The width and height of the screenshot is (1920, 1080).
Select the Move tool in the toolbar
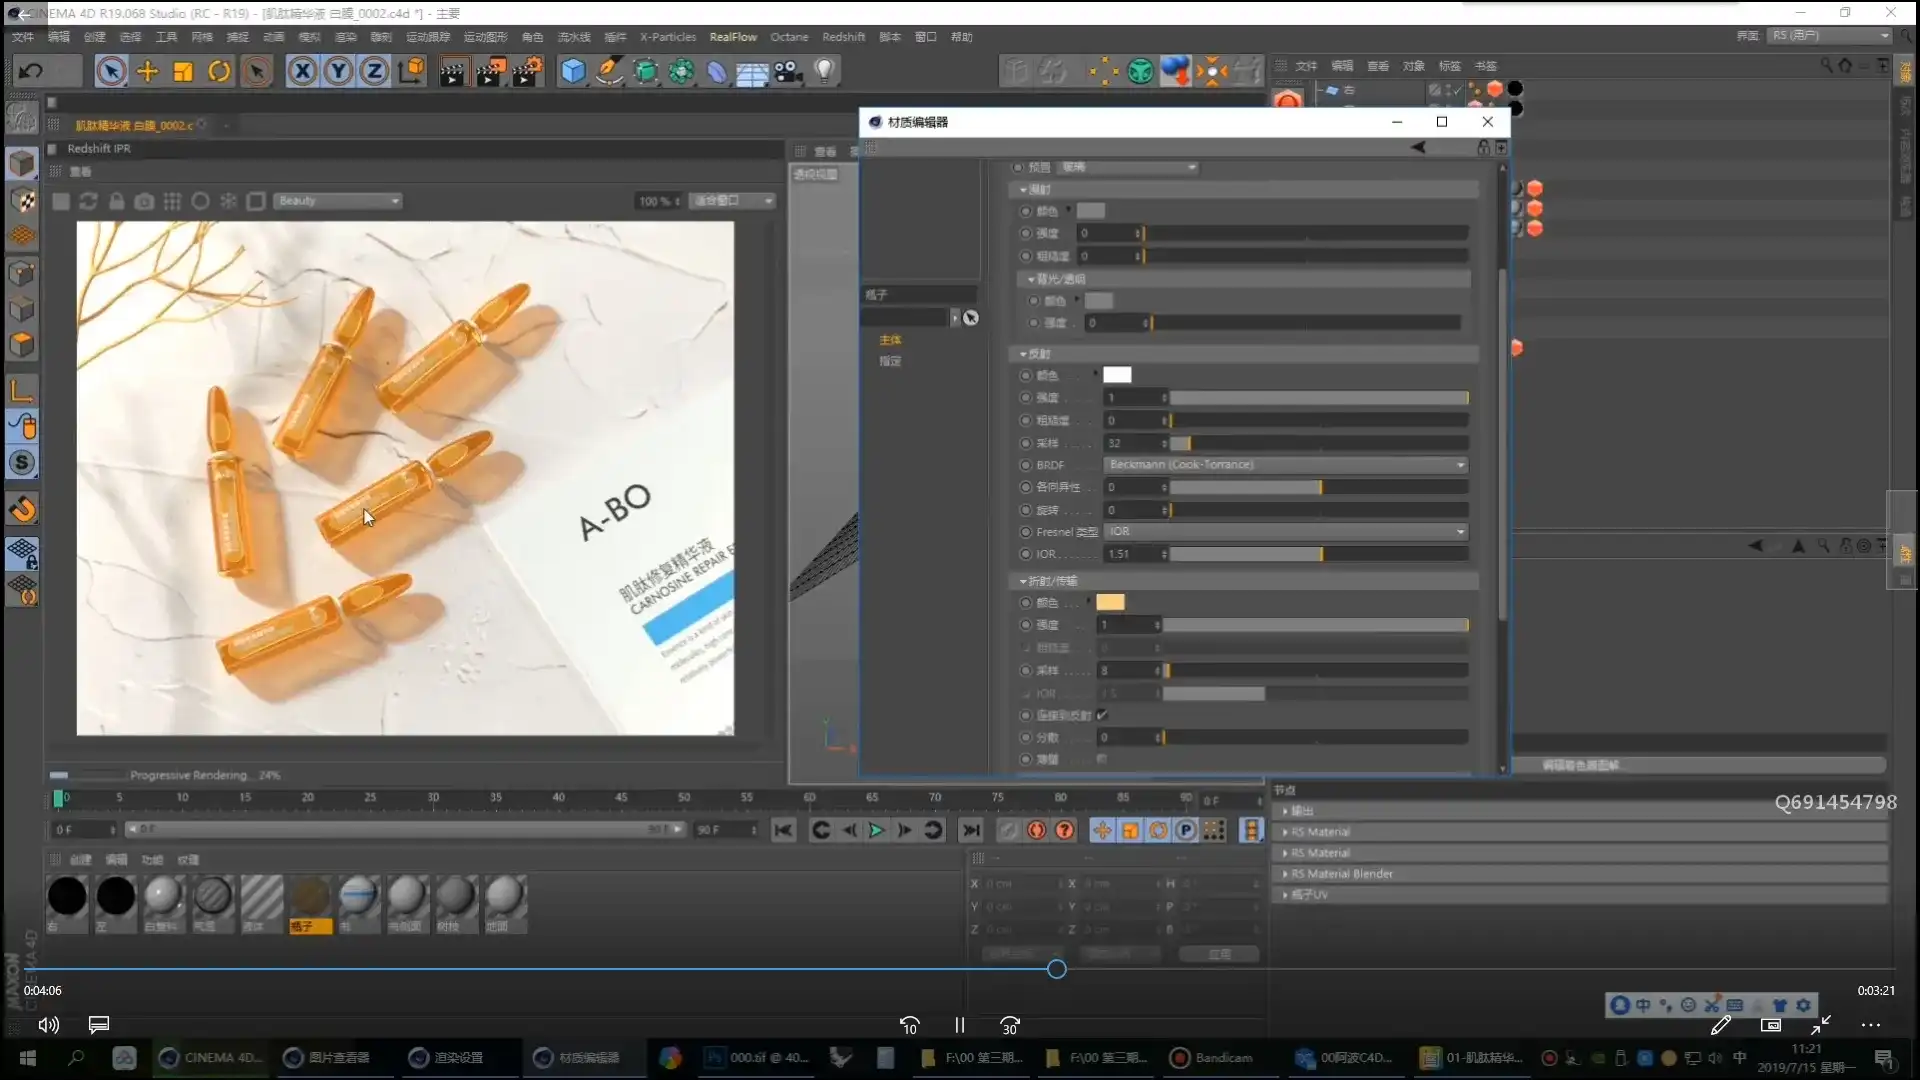147,71
